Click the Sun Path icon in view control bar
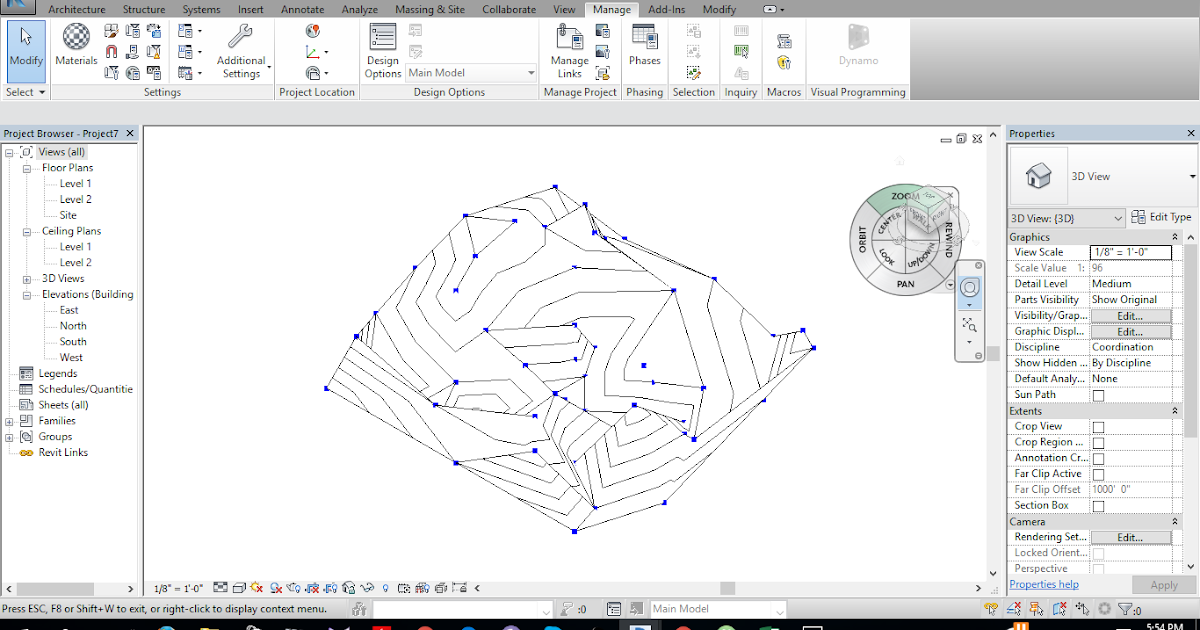 [258, 588]
